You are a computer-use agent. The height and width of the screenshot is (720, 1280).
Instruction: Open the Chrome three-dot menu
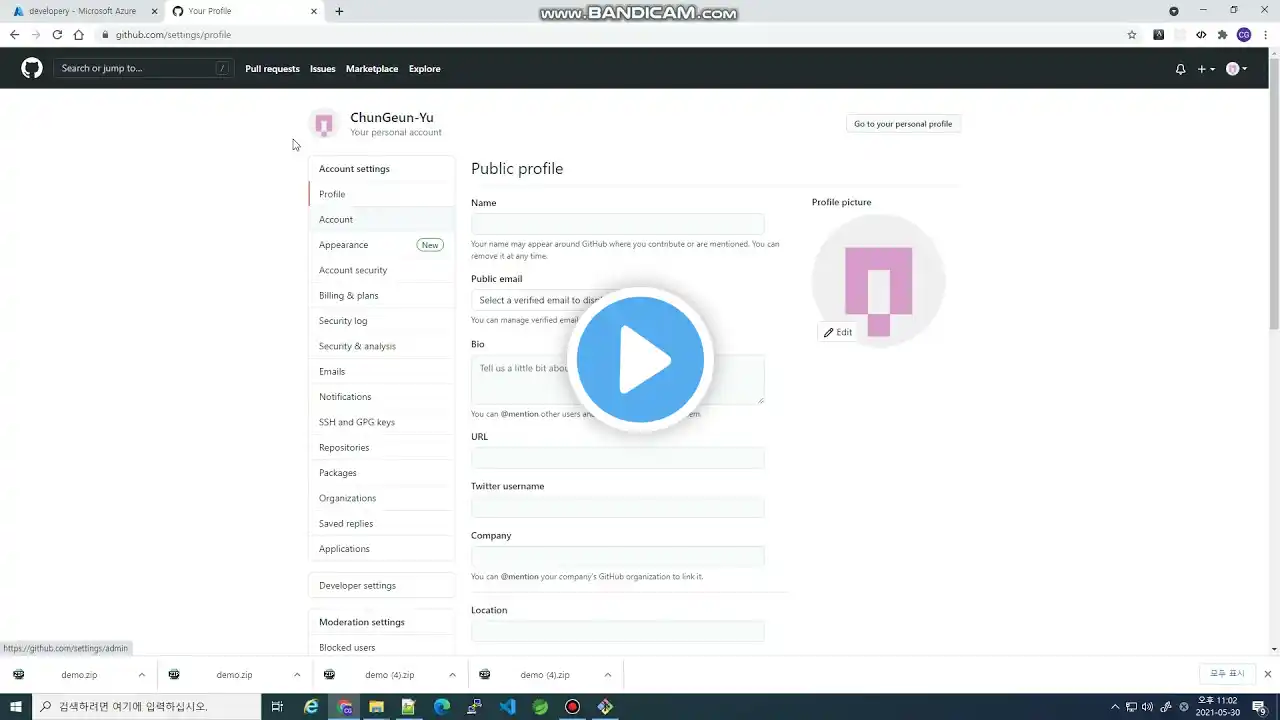click(1264, 34)
